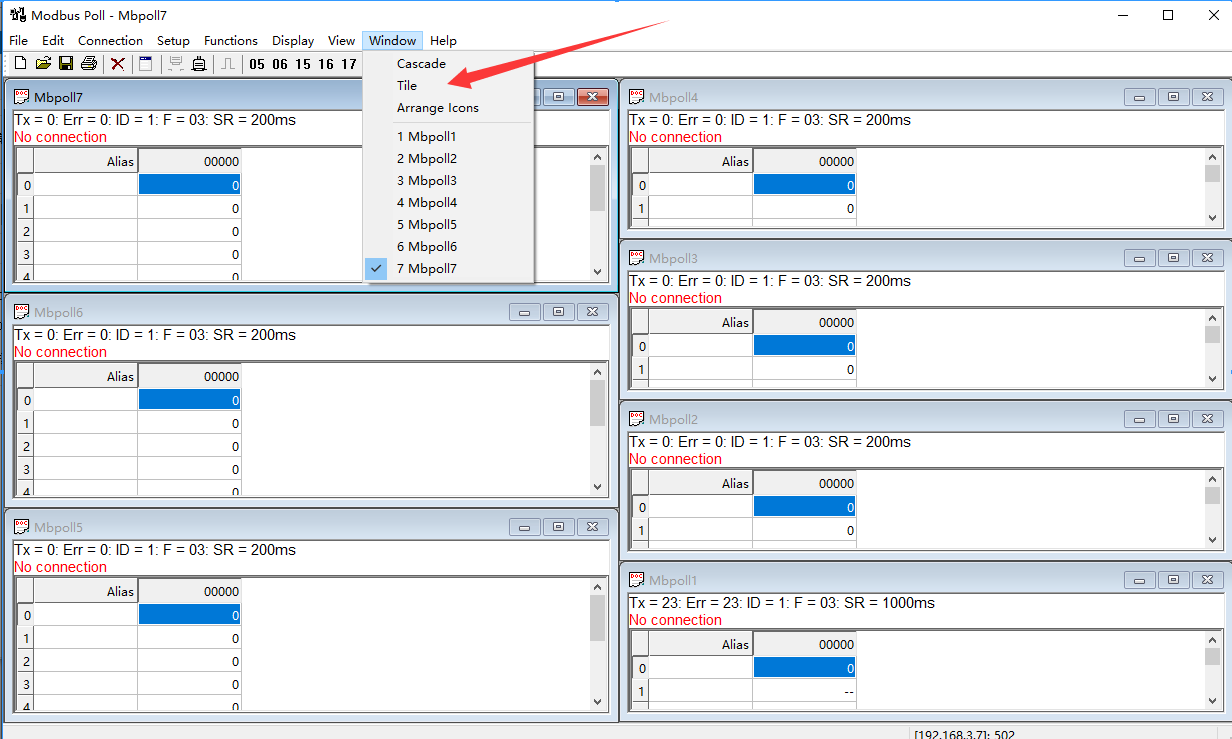Choose Cascade from the Window menu
1232x739 pixels.
pos(421,64)
